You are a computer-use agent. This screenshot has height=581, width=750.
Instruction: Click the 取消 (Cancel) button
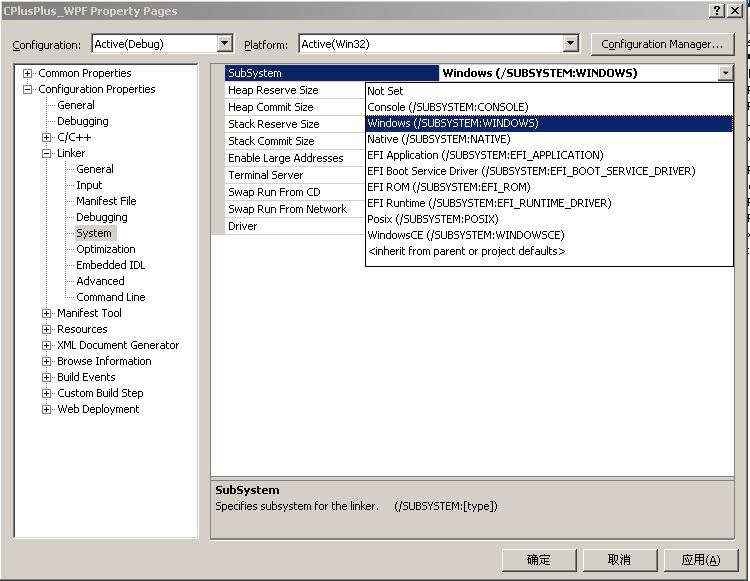(620, 559)
